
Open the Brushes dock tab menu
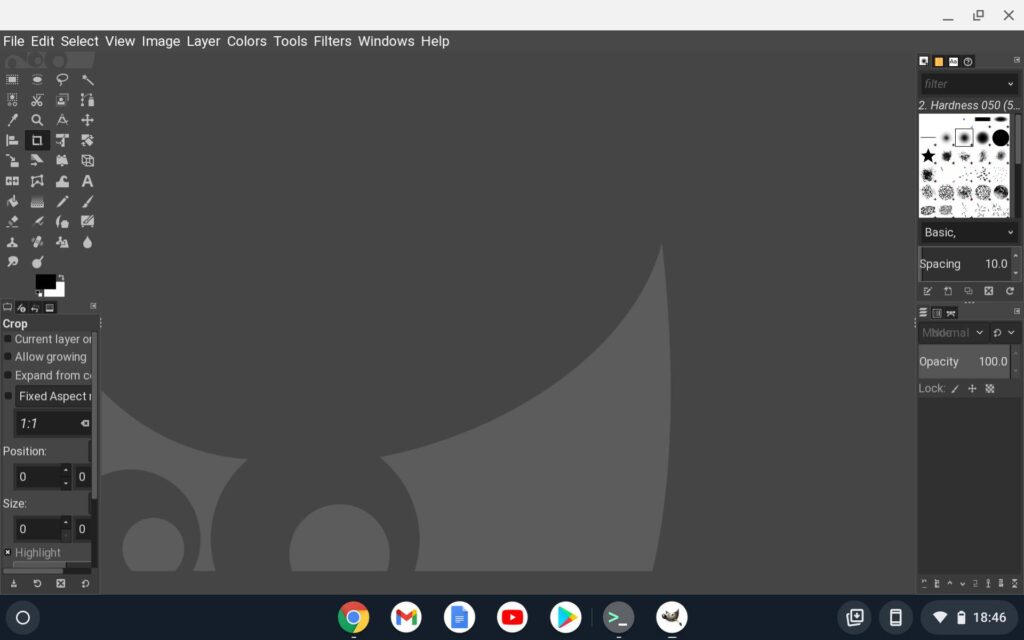pos(1017,60)
